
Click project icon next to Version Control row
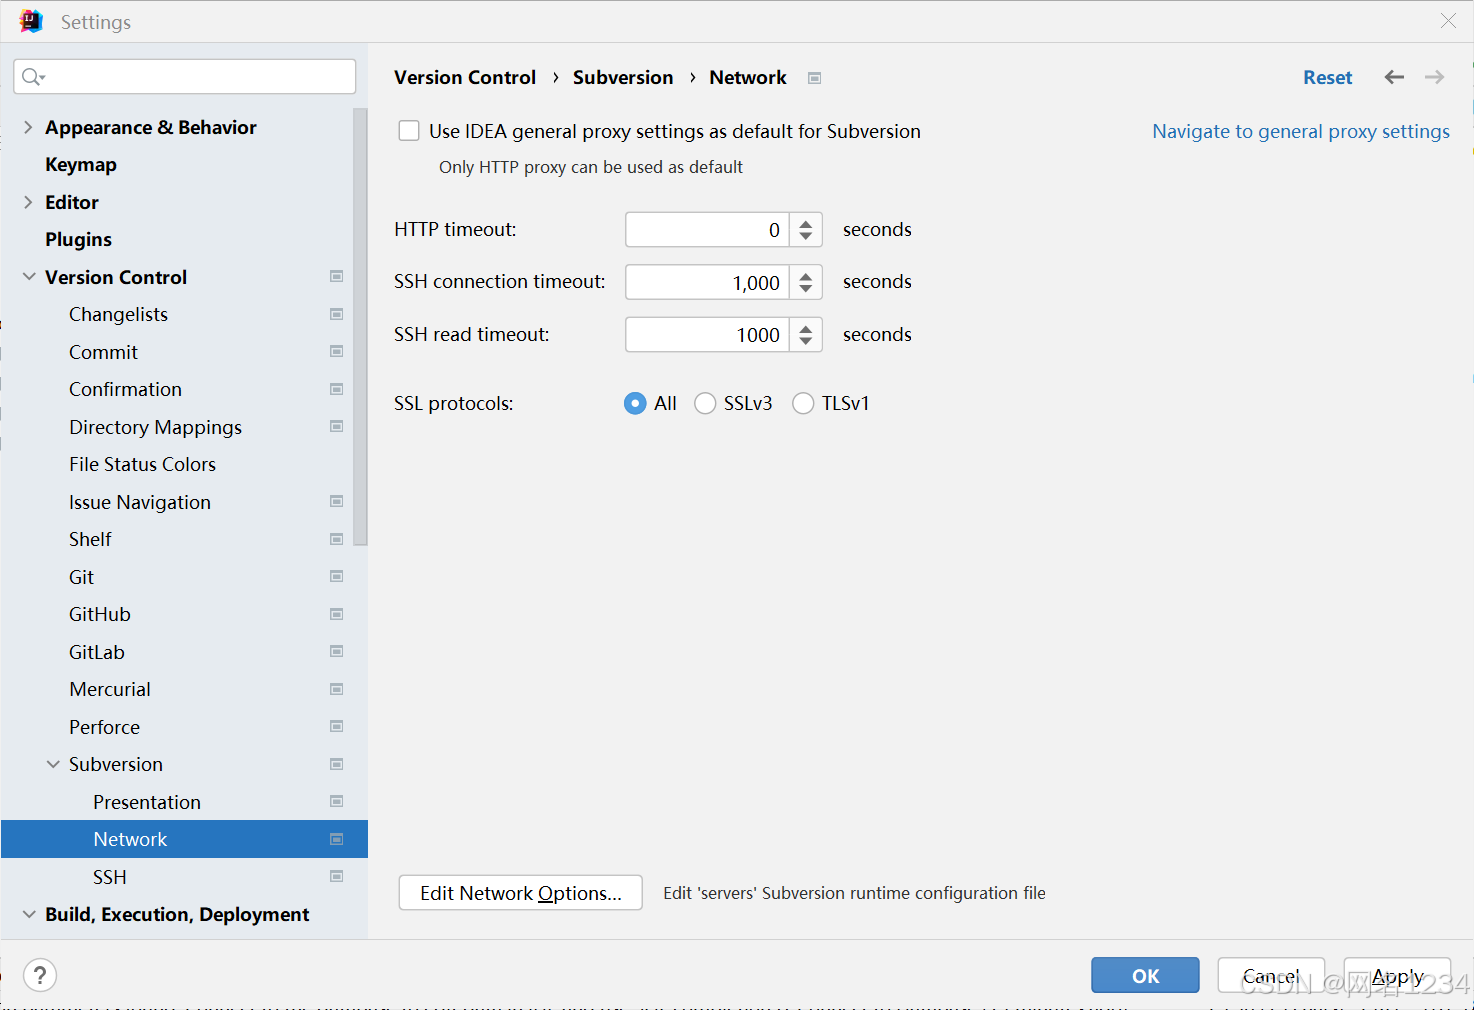coord(337,276)
